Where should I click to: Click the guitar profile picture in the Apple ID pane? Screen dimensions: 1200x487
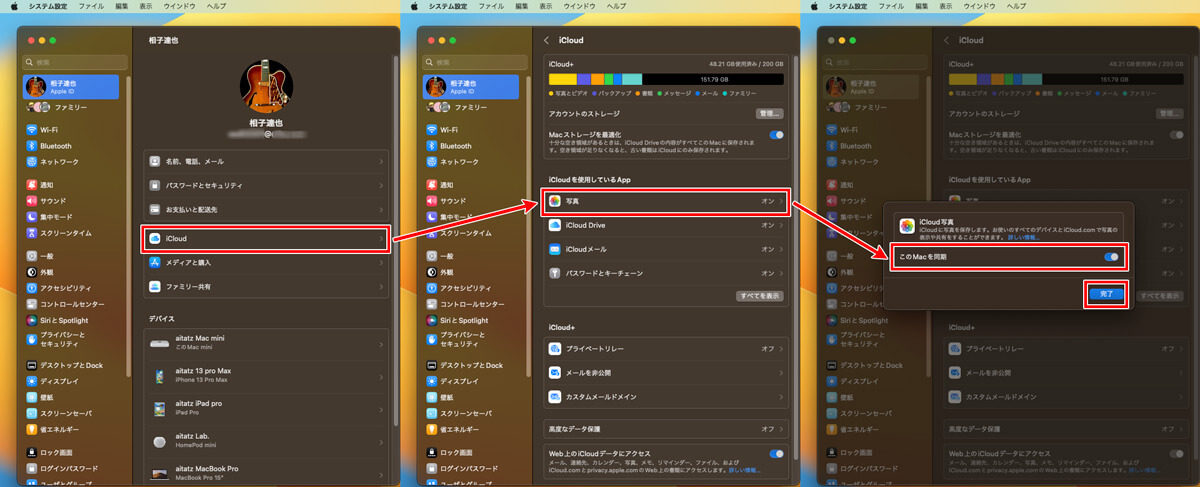tap(266, 87)
